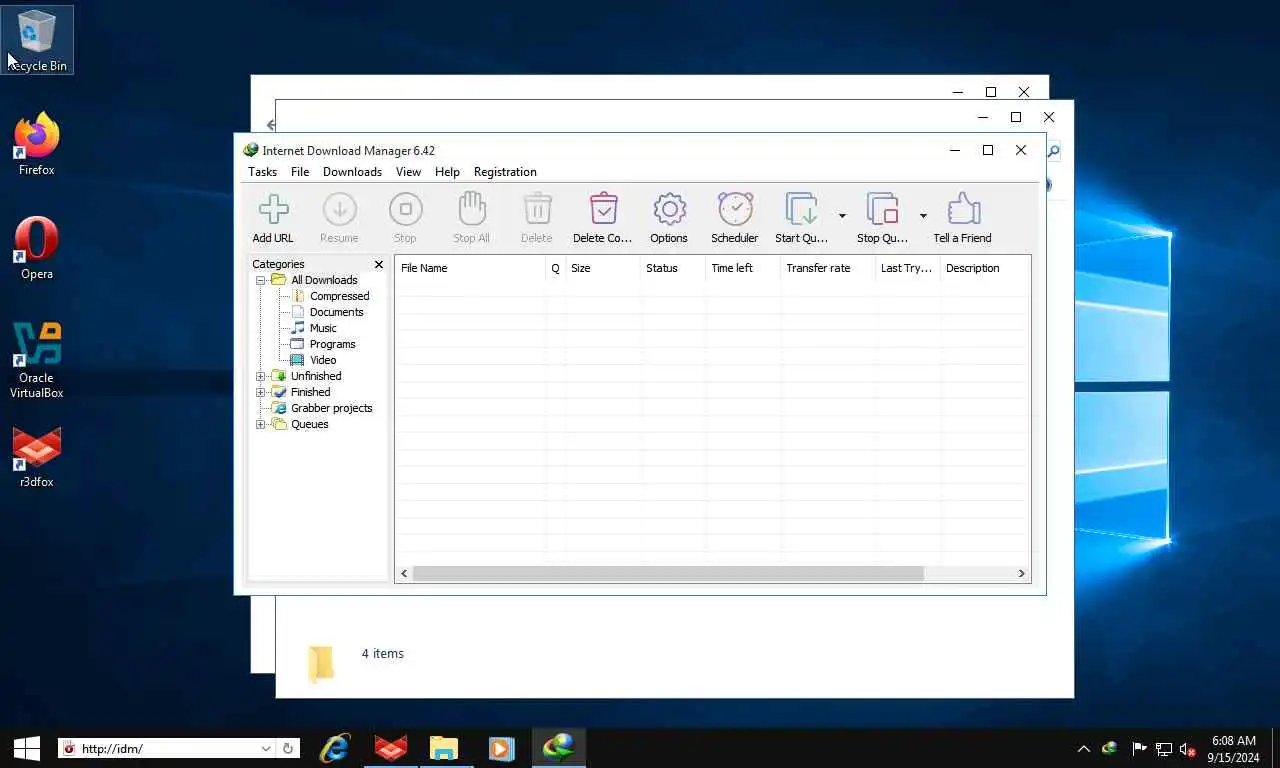Click the Delete trash icon

(x=537, y=210)
